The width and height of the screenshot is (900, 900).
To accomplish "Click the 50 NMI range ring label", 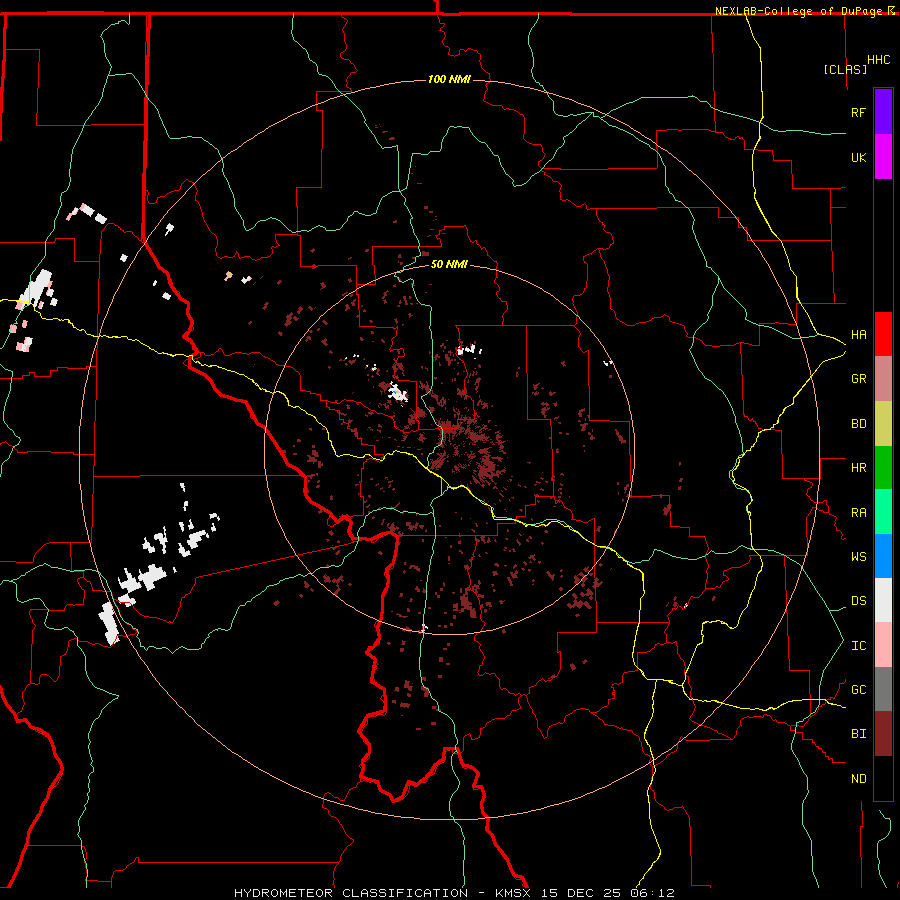I will (449, 264).
